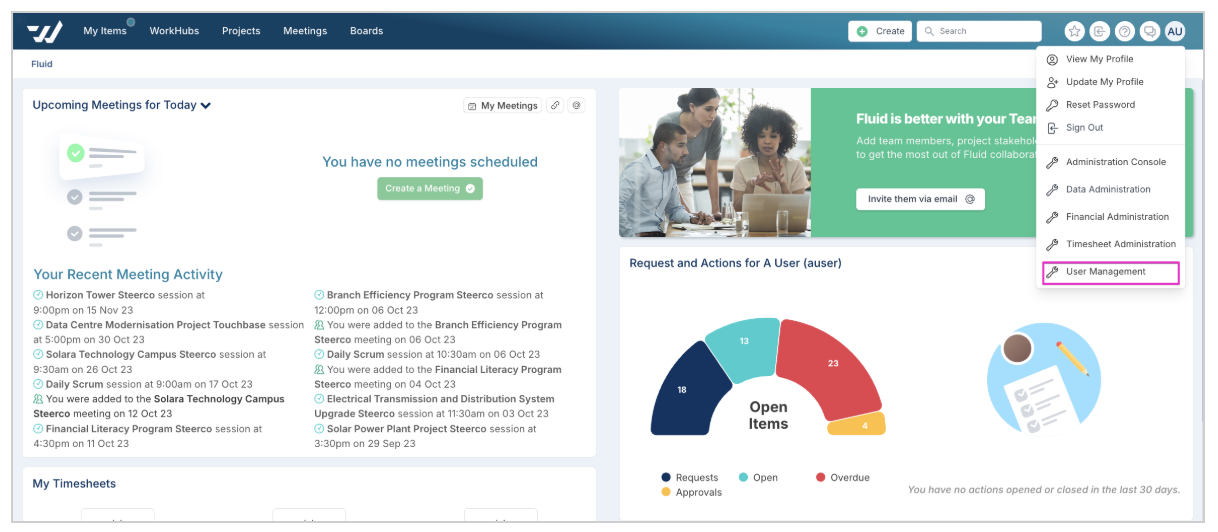Image resolution: width=1218 pixels, height=532 pixels.
Task: Open the Boards menu
Action: pos(366,31)
